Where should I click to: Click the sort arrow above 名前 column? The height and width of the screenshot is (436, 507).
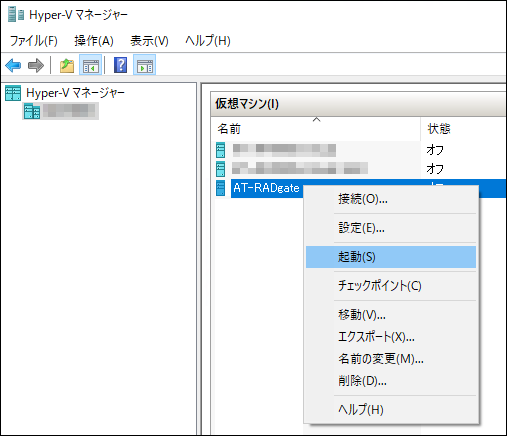(x=317, y=119)
